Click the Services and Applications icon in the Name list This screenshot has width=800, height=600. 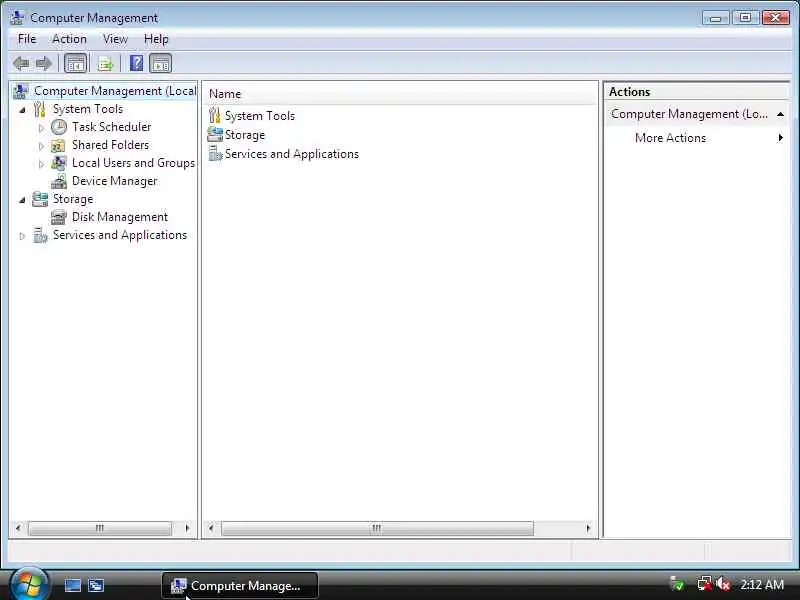[x=215, y=154]
